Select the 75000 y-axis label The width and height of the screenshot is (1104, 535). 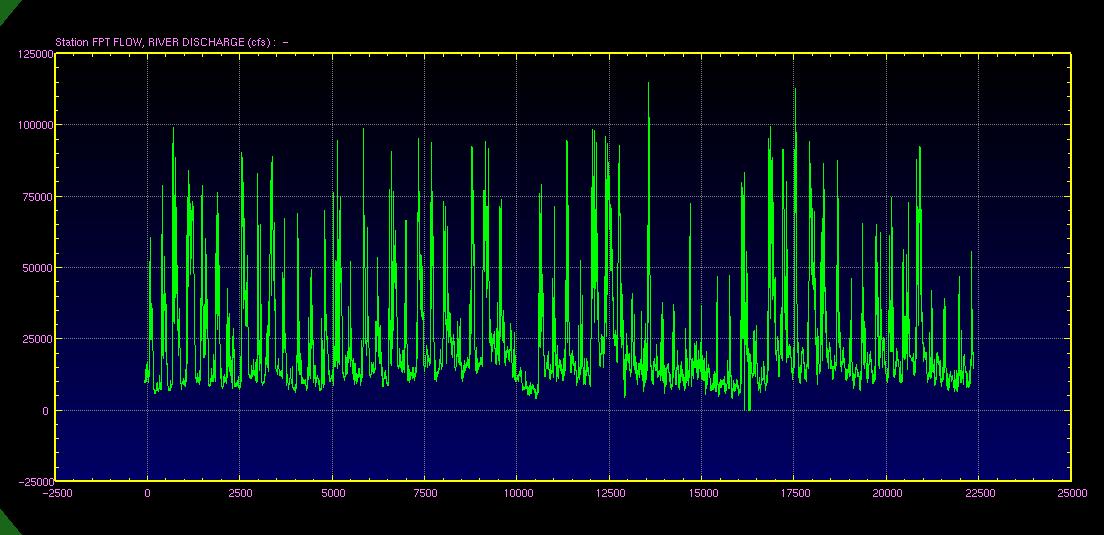click(x=39, y=196)
